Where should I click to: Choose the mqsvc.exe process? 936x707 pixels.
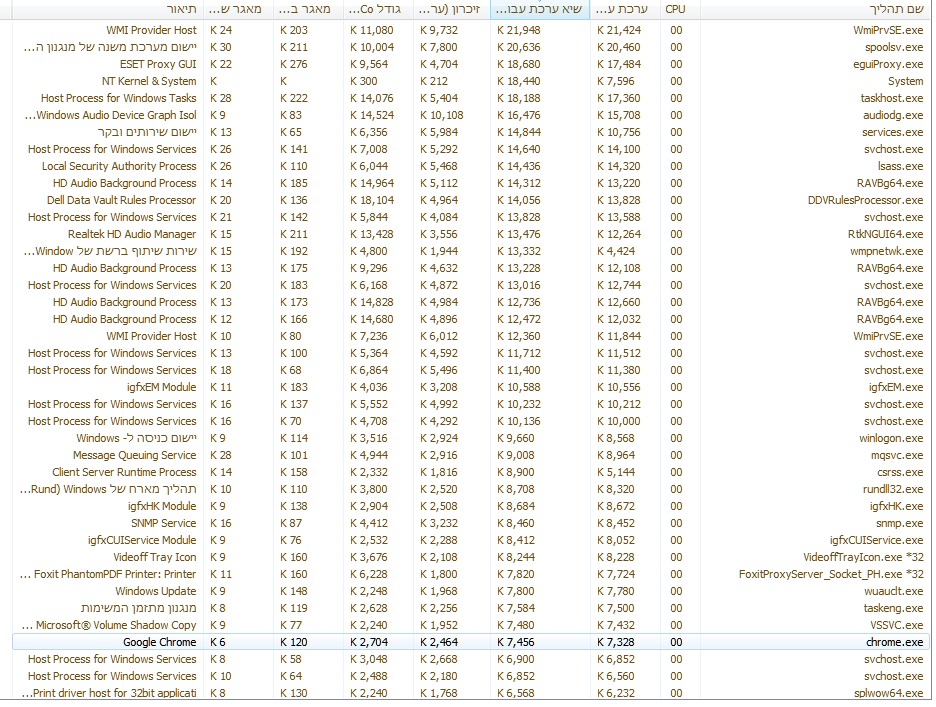click(897, 455)
